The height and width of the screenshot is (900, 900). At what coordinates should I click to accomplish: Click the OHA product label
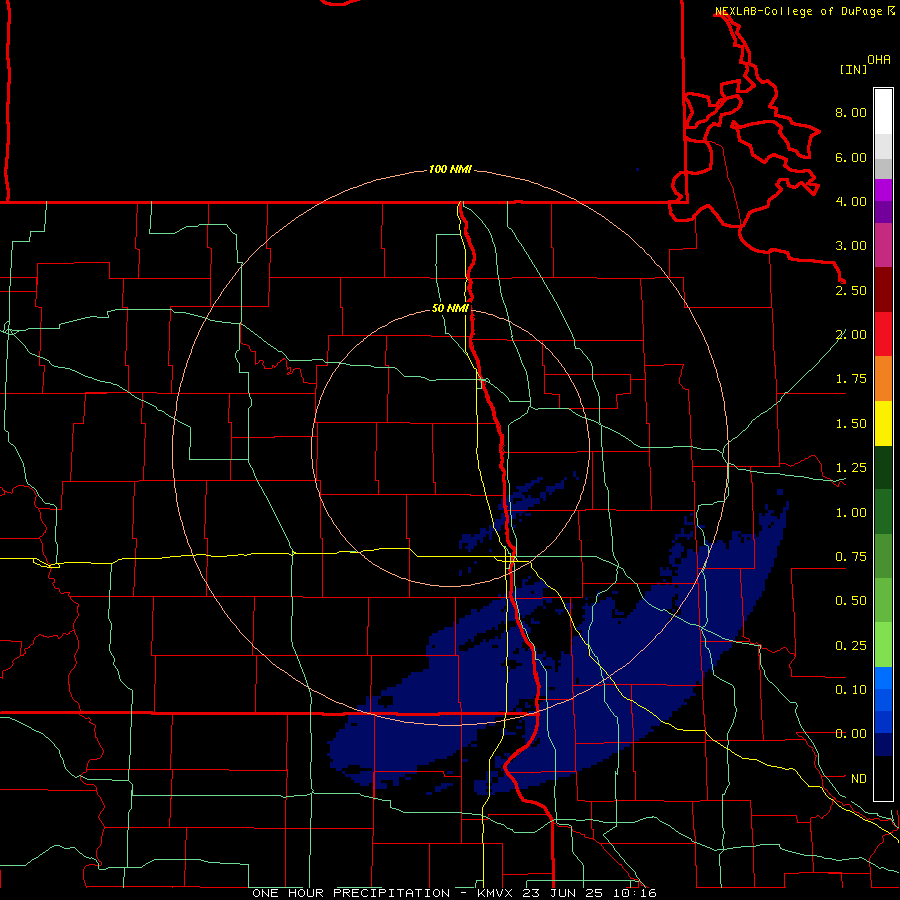(879, 60)
